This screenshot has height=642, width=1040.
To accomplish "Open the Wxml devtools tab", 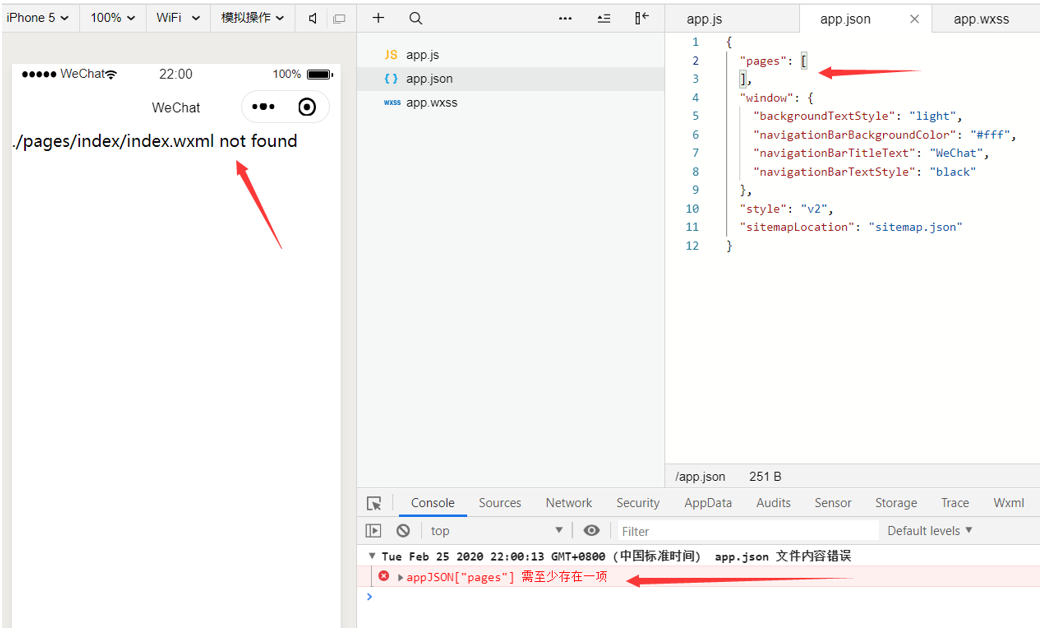I will pos(1009,503).
